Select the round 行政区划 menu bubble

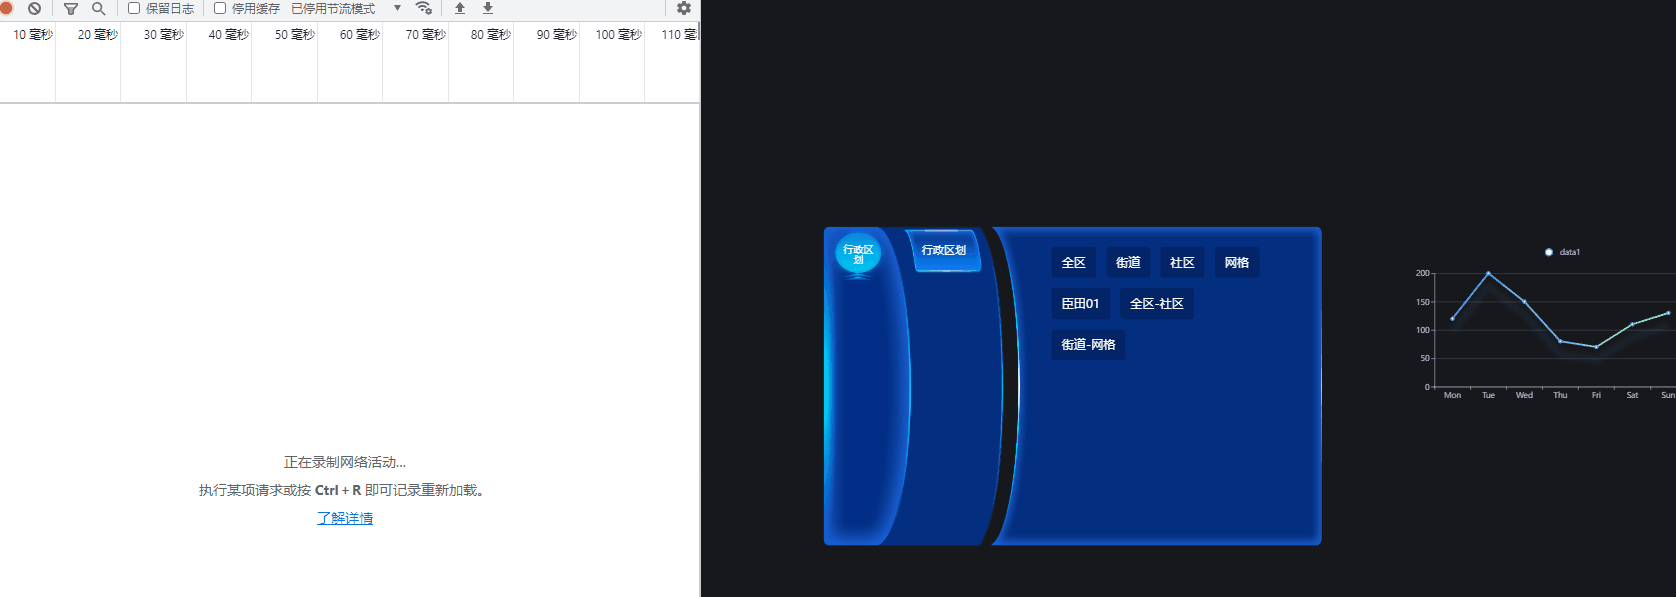pos(858,254)
